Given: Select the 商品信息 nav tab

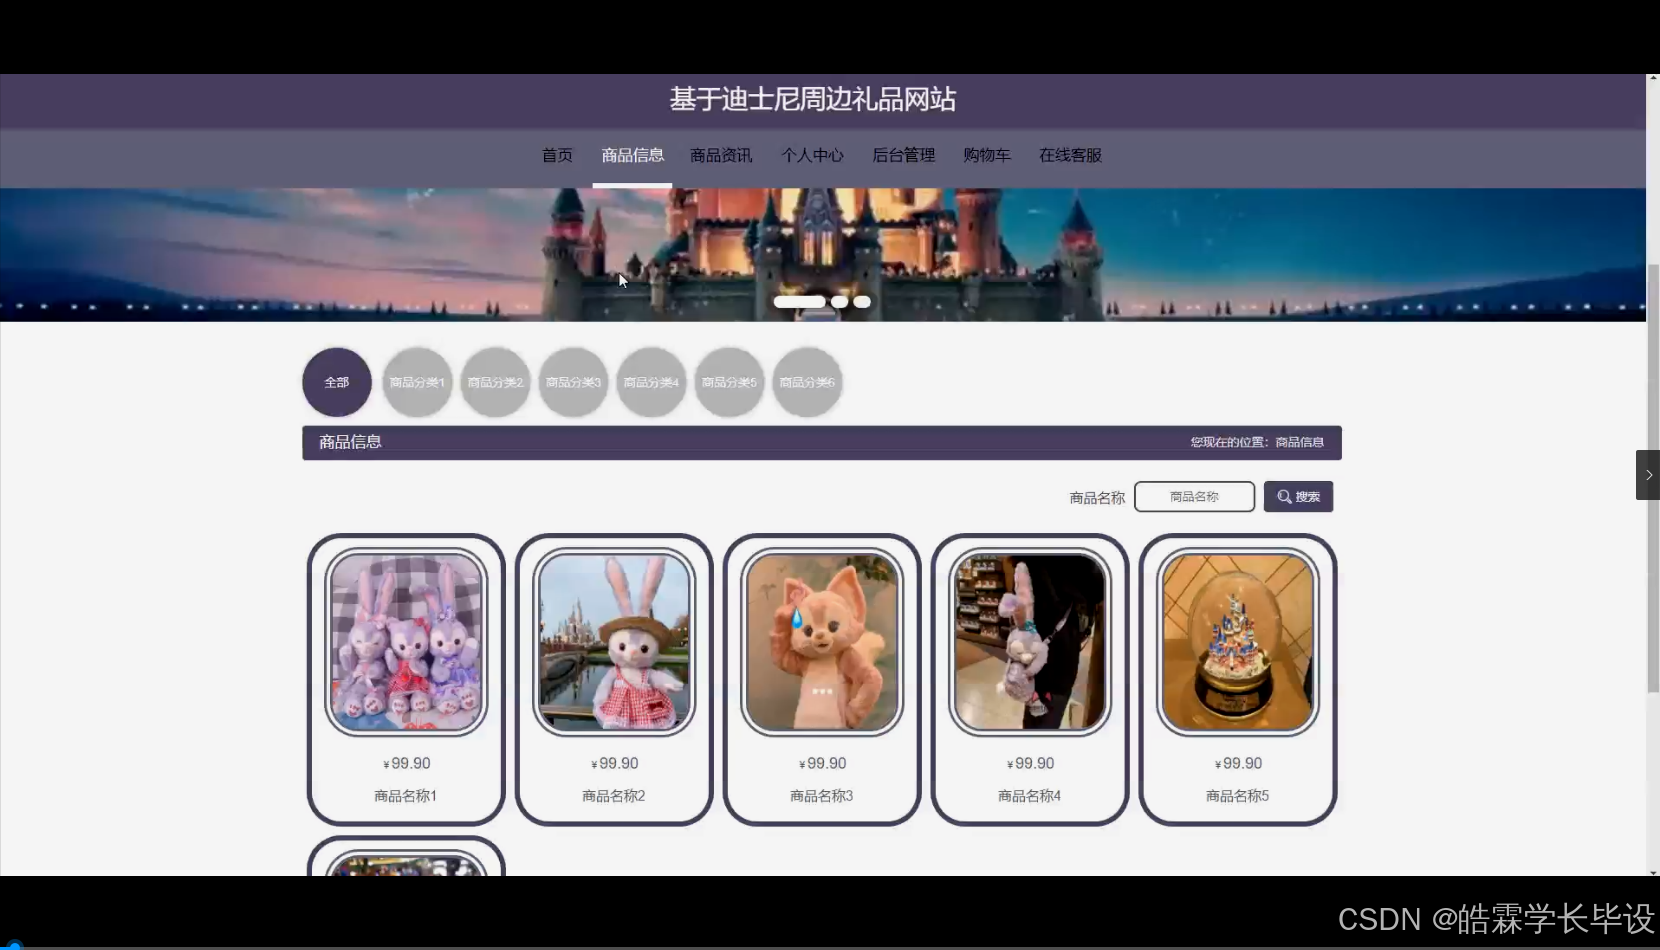Looking at the screenshot, I should pos(632,155).
